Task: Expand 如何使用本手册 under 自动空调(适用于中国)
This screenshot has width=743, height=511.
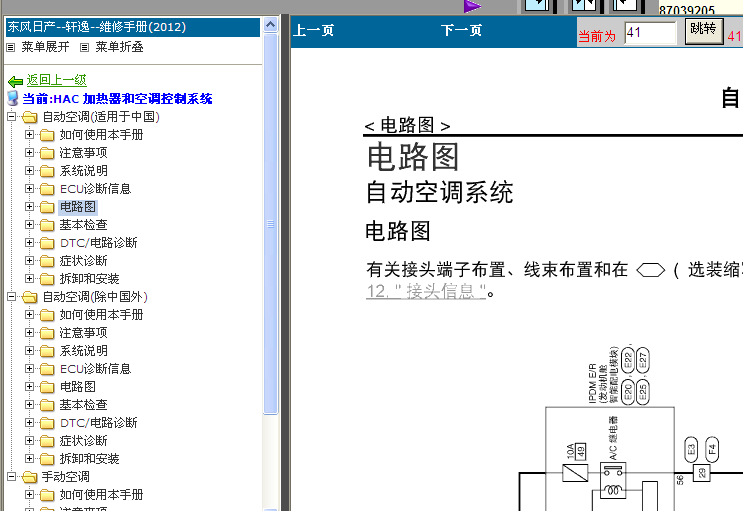Action: (x=29, y=134)
